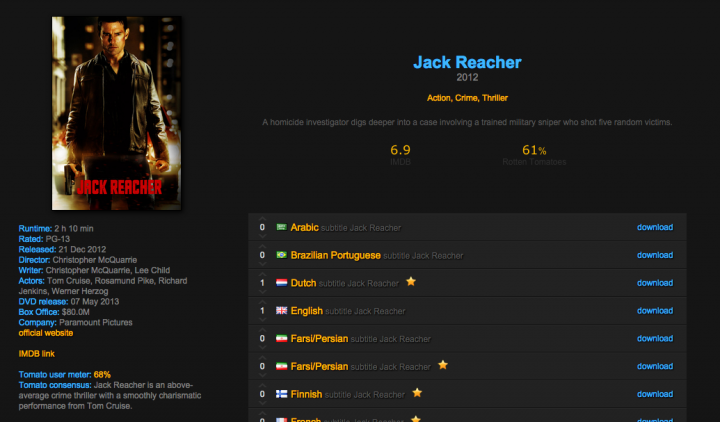720x422 pixels.
Task: Downvote the starred Farsi/Persian subtitle
Action: [x=262, y=375]
